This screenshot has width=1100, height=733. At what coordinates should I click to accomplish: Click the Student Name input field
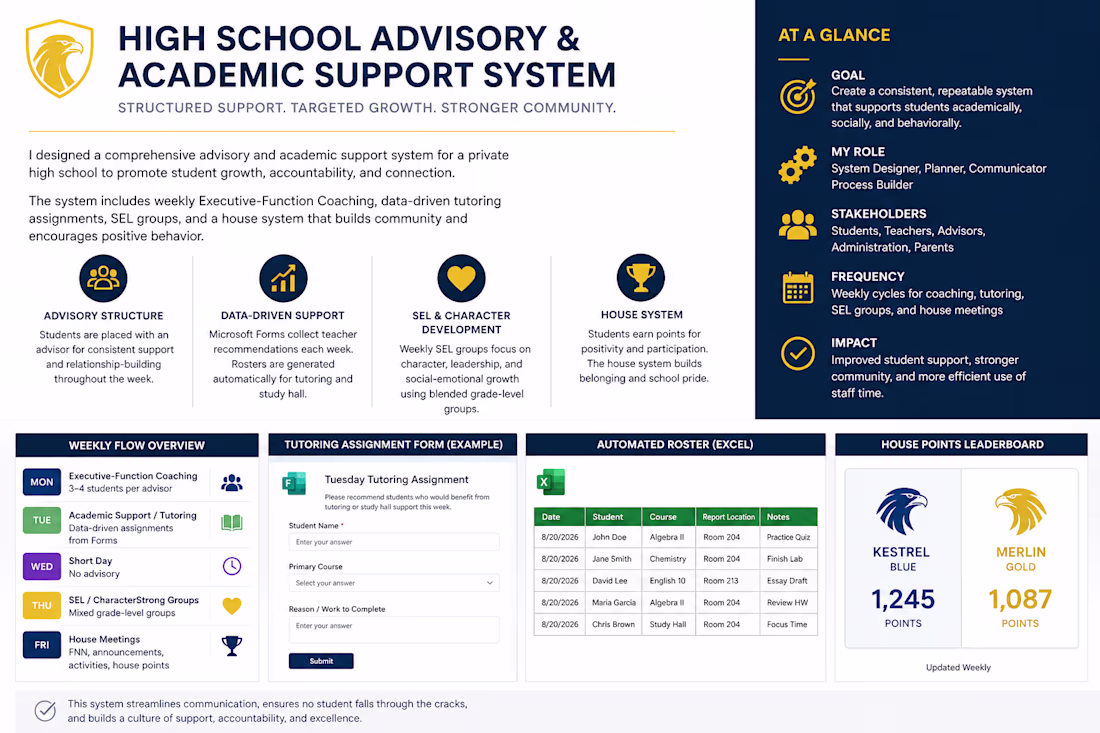[394, 542]
